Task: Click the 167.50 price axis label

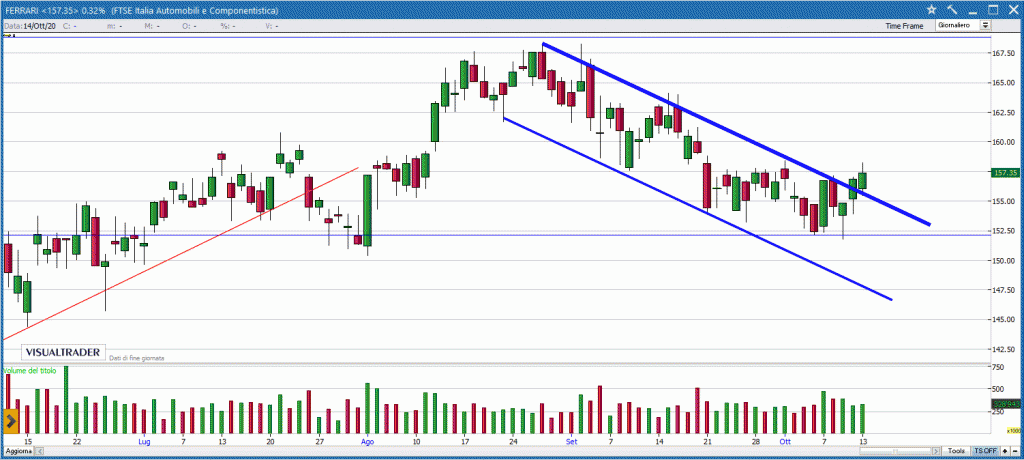Action: pyautogui.click(x=1003, y=54)
